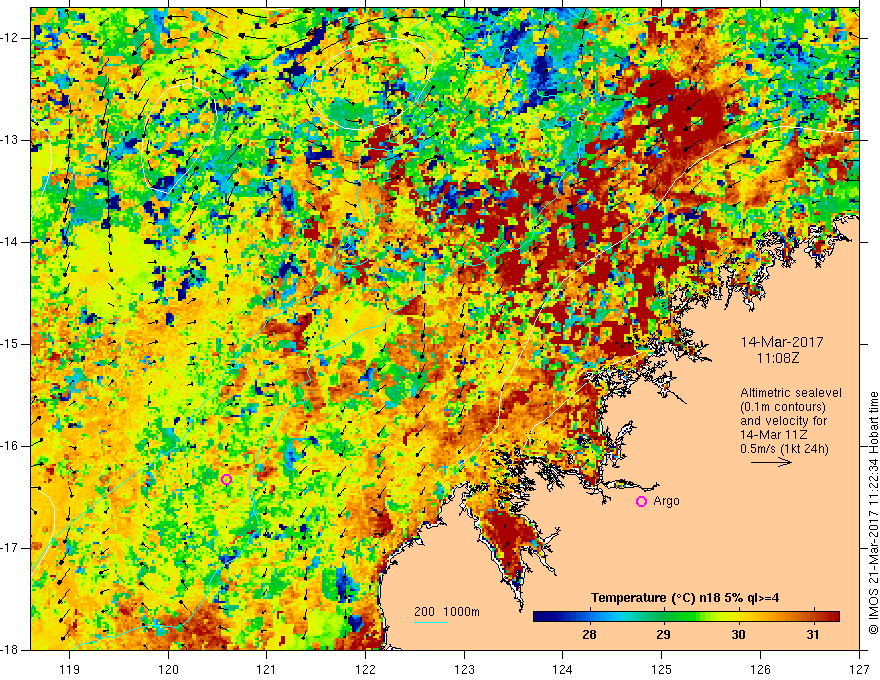Click the date text '14-Mar-2017'
This screenshot has height=680, width=880.
point(782,342)
